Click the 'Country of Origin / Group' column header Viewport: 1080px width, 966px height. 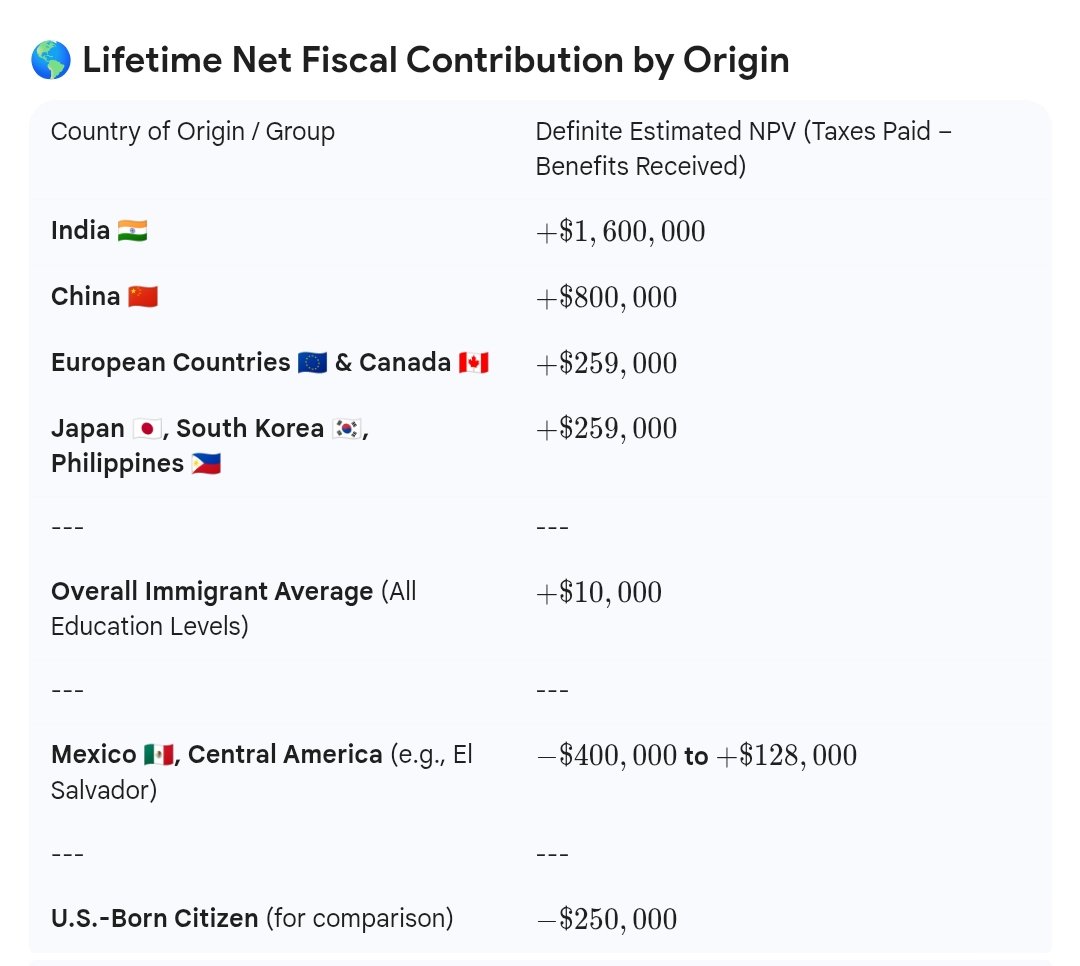click(193, 132)
